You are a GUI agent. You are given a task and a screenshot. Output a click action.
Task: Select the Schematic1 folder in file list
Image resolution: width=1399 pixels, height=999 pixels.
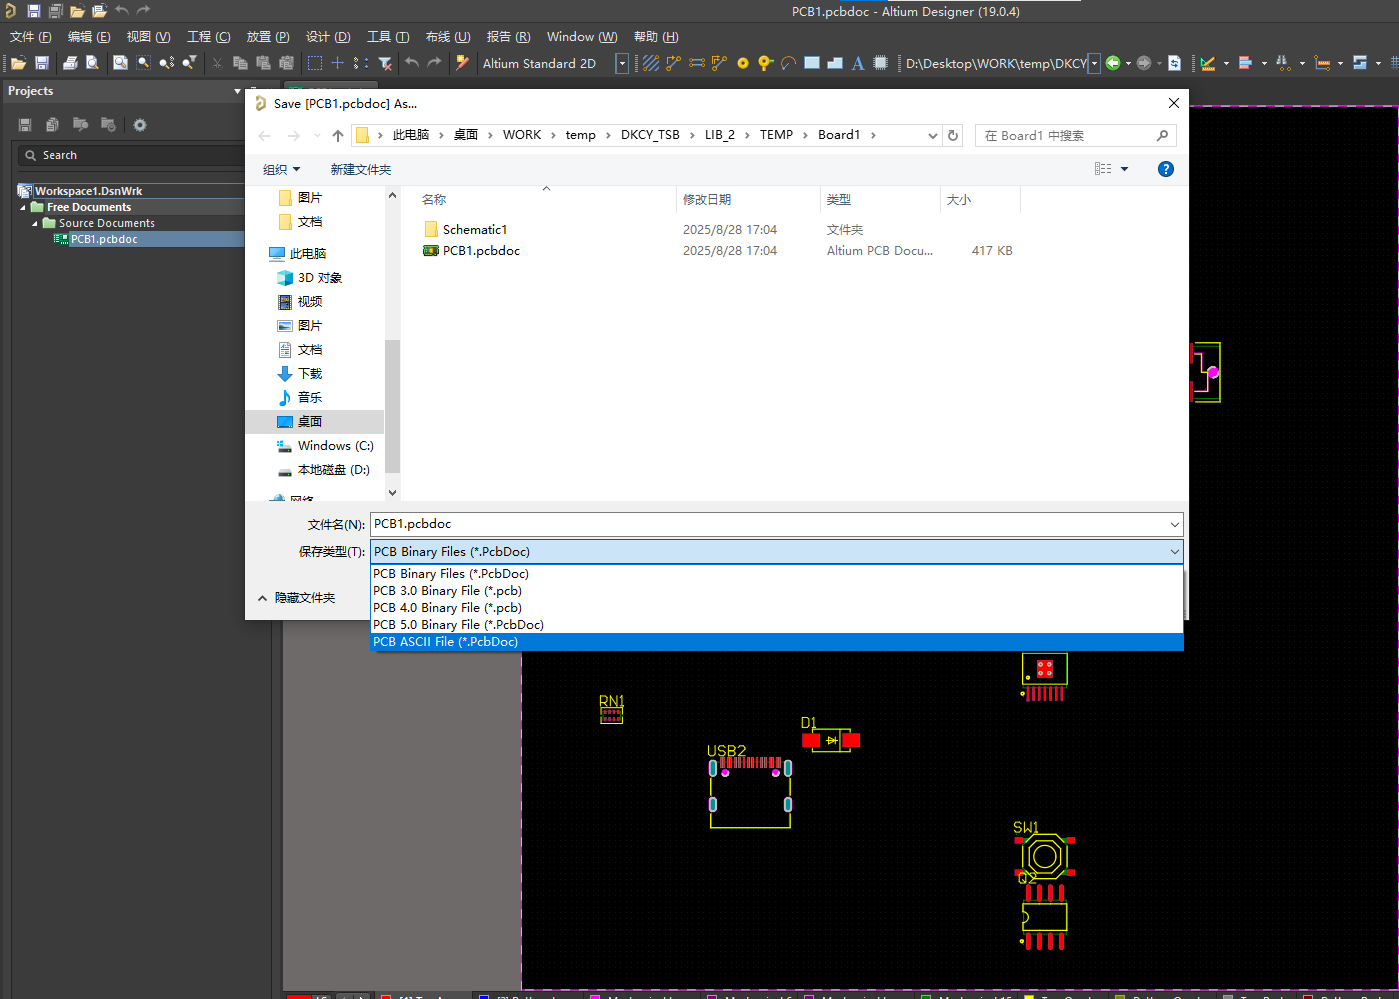tap(474, 230)
